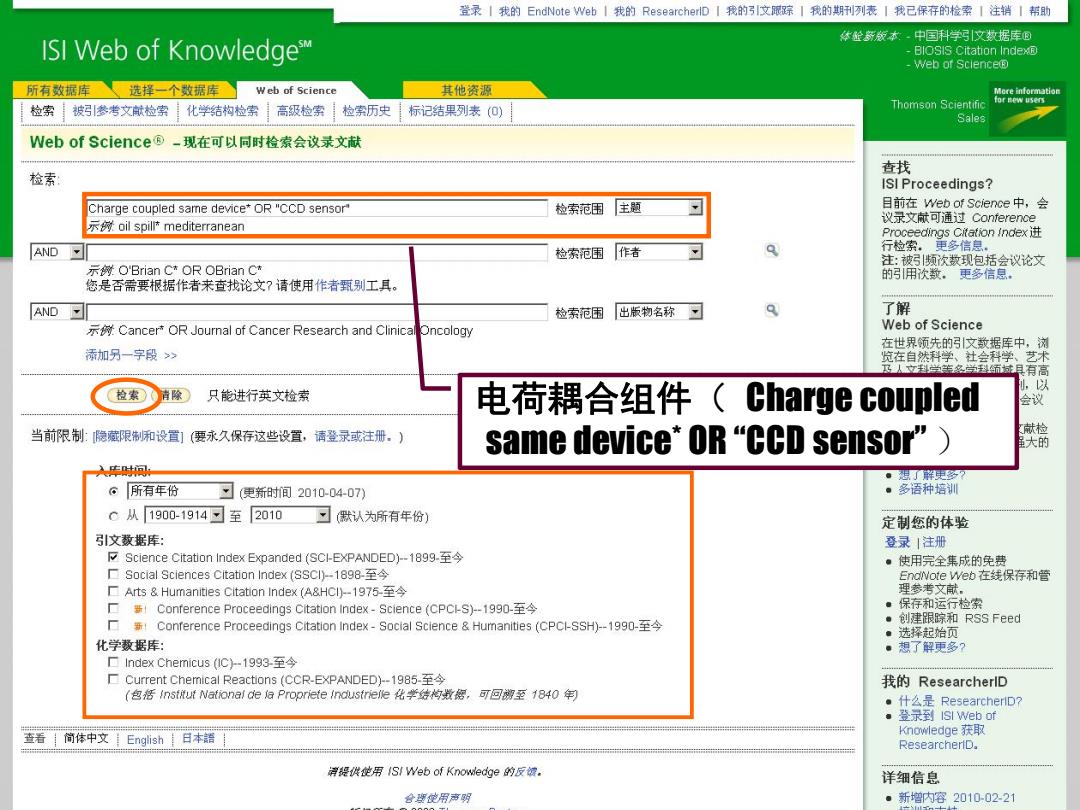
Task: Click BIOSIS Citation Index link
Action: tap(975, 50)
